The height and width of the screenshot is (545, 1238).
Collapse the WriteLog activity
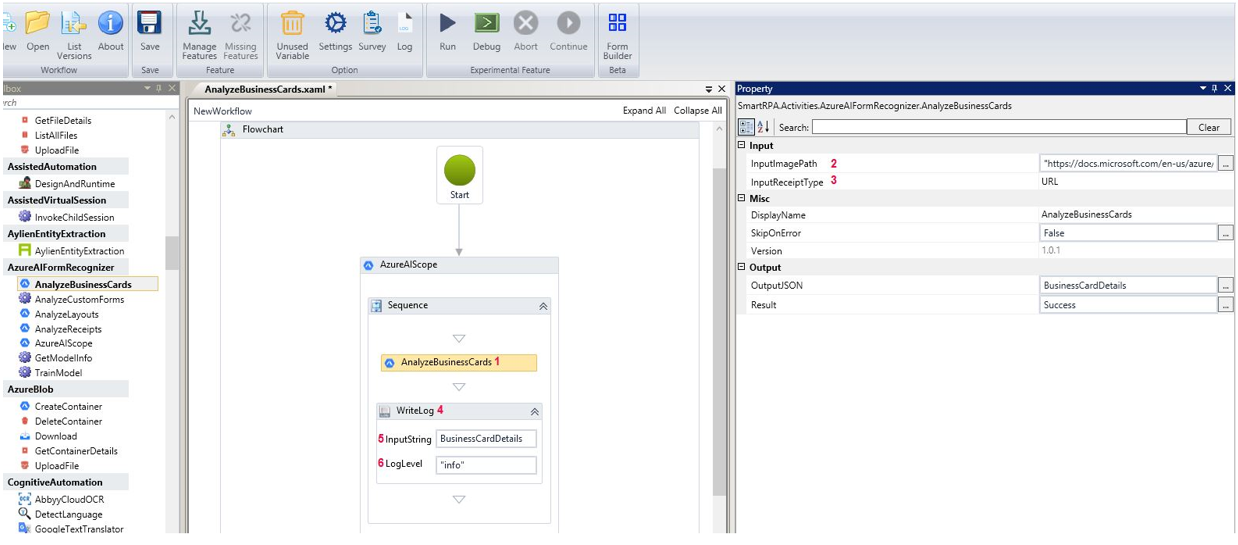(534, 411)
